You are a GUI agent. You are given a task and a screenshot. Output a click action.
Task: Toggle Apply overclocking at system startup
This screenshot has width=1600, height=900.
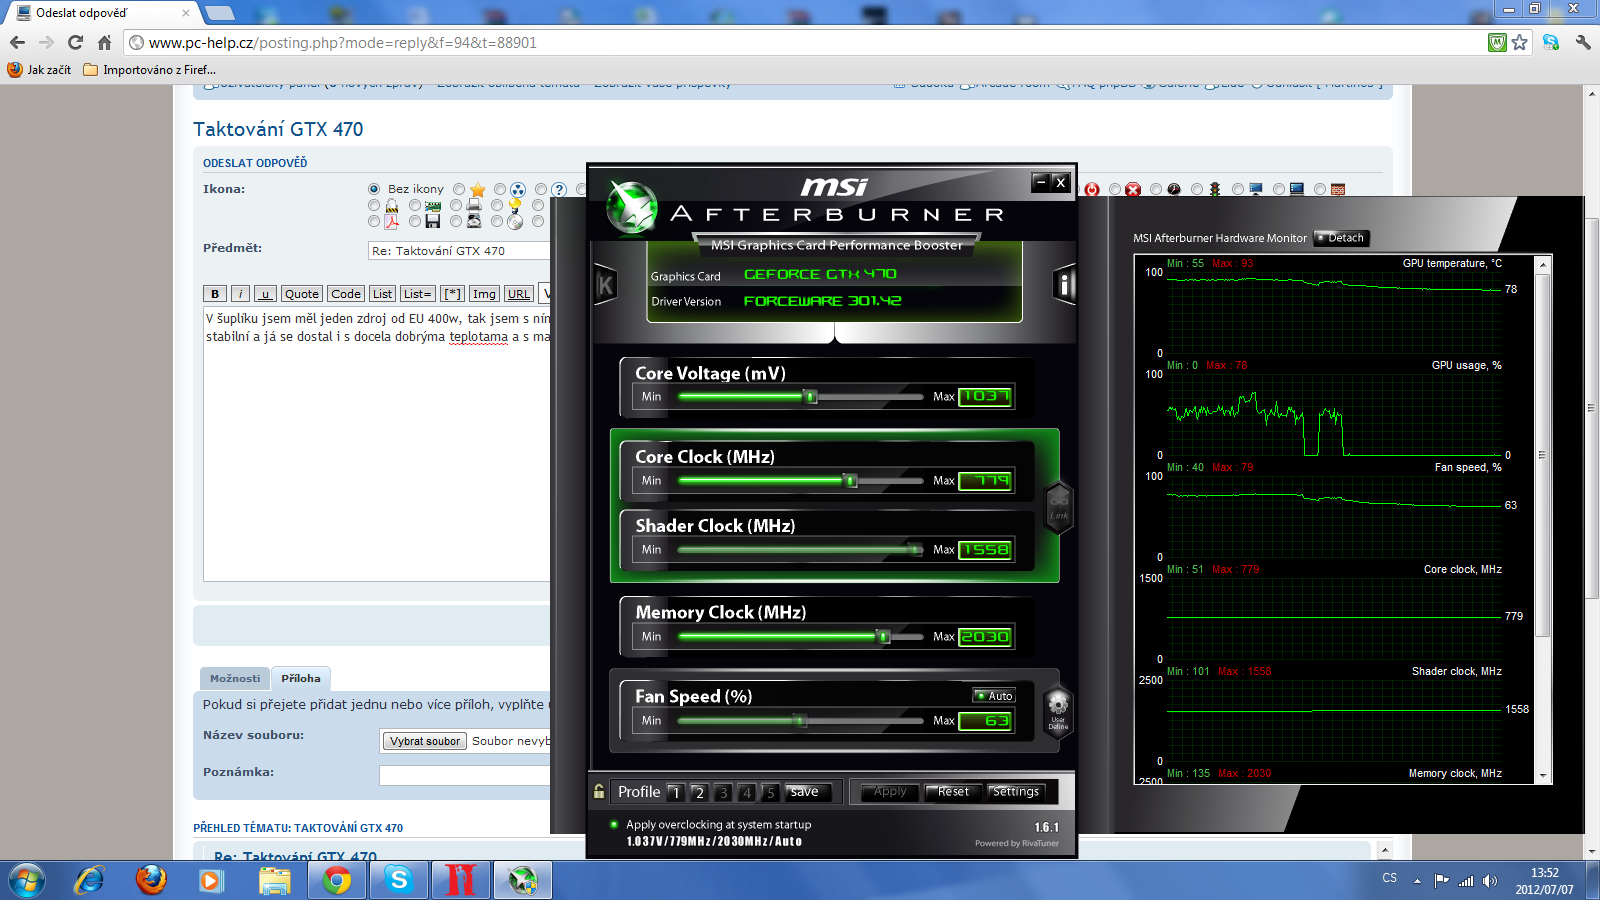click(614, 825)
